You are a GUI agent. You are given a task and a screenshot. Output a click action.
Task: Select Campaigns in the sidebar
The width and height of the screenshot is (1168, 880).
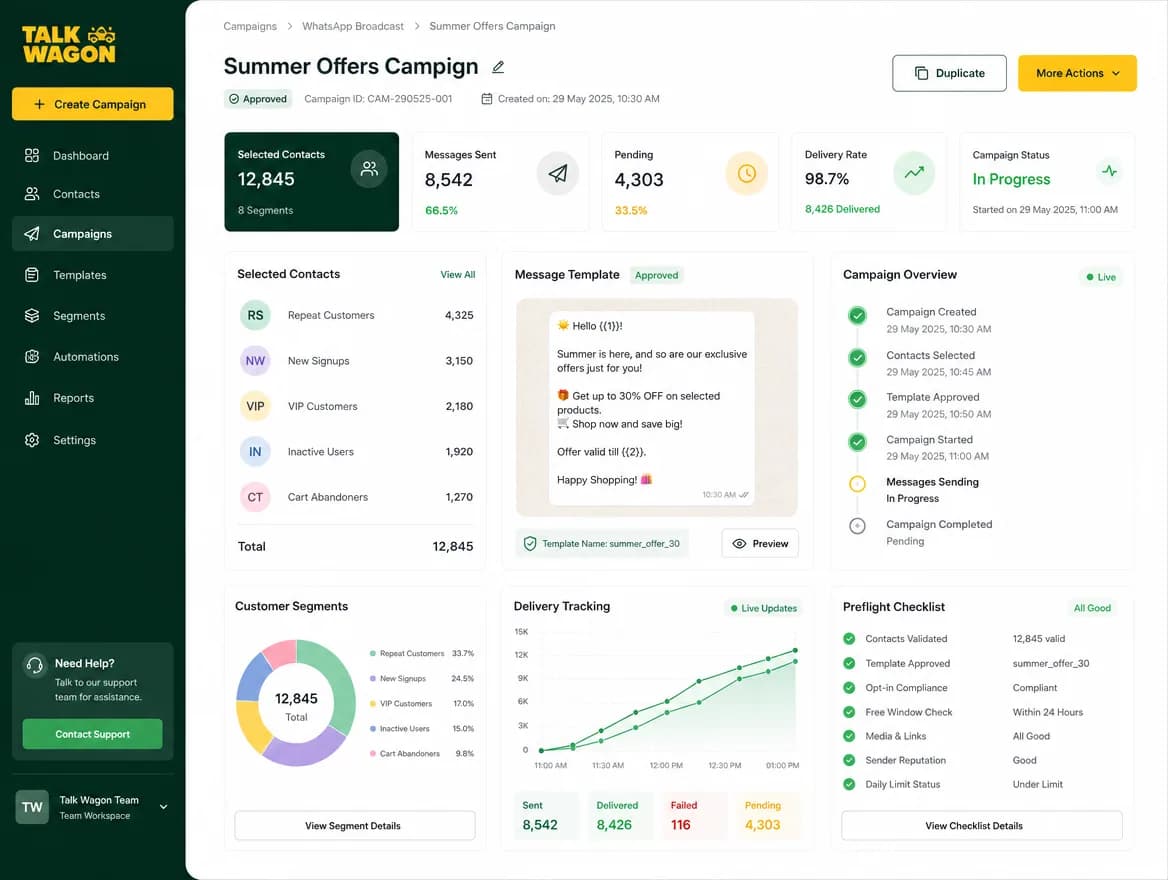[x=92, y=234]
